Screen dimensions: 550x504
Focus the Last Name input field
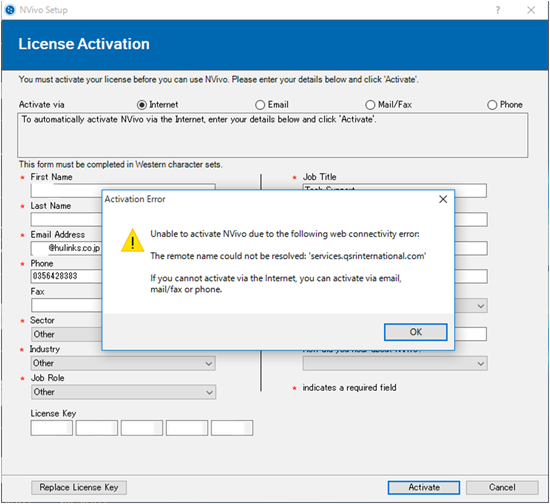click(x=66, y=220)
